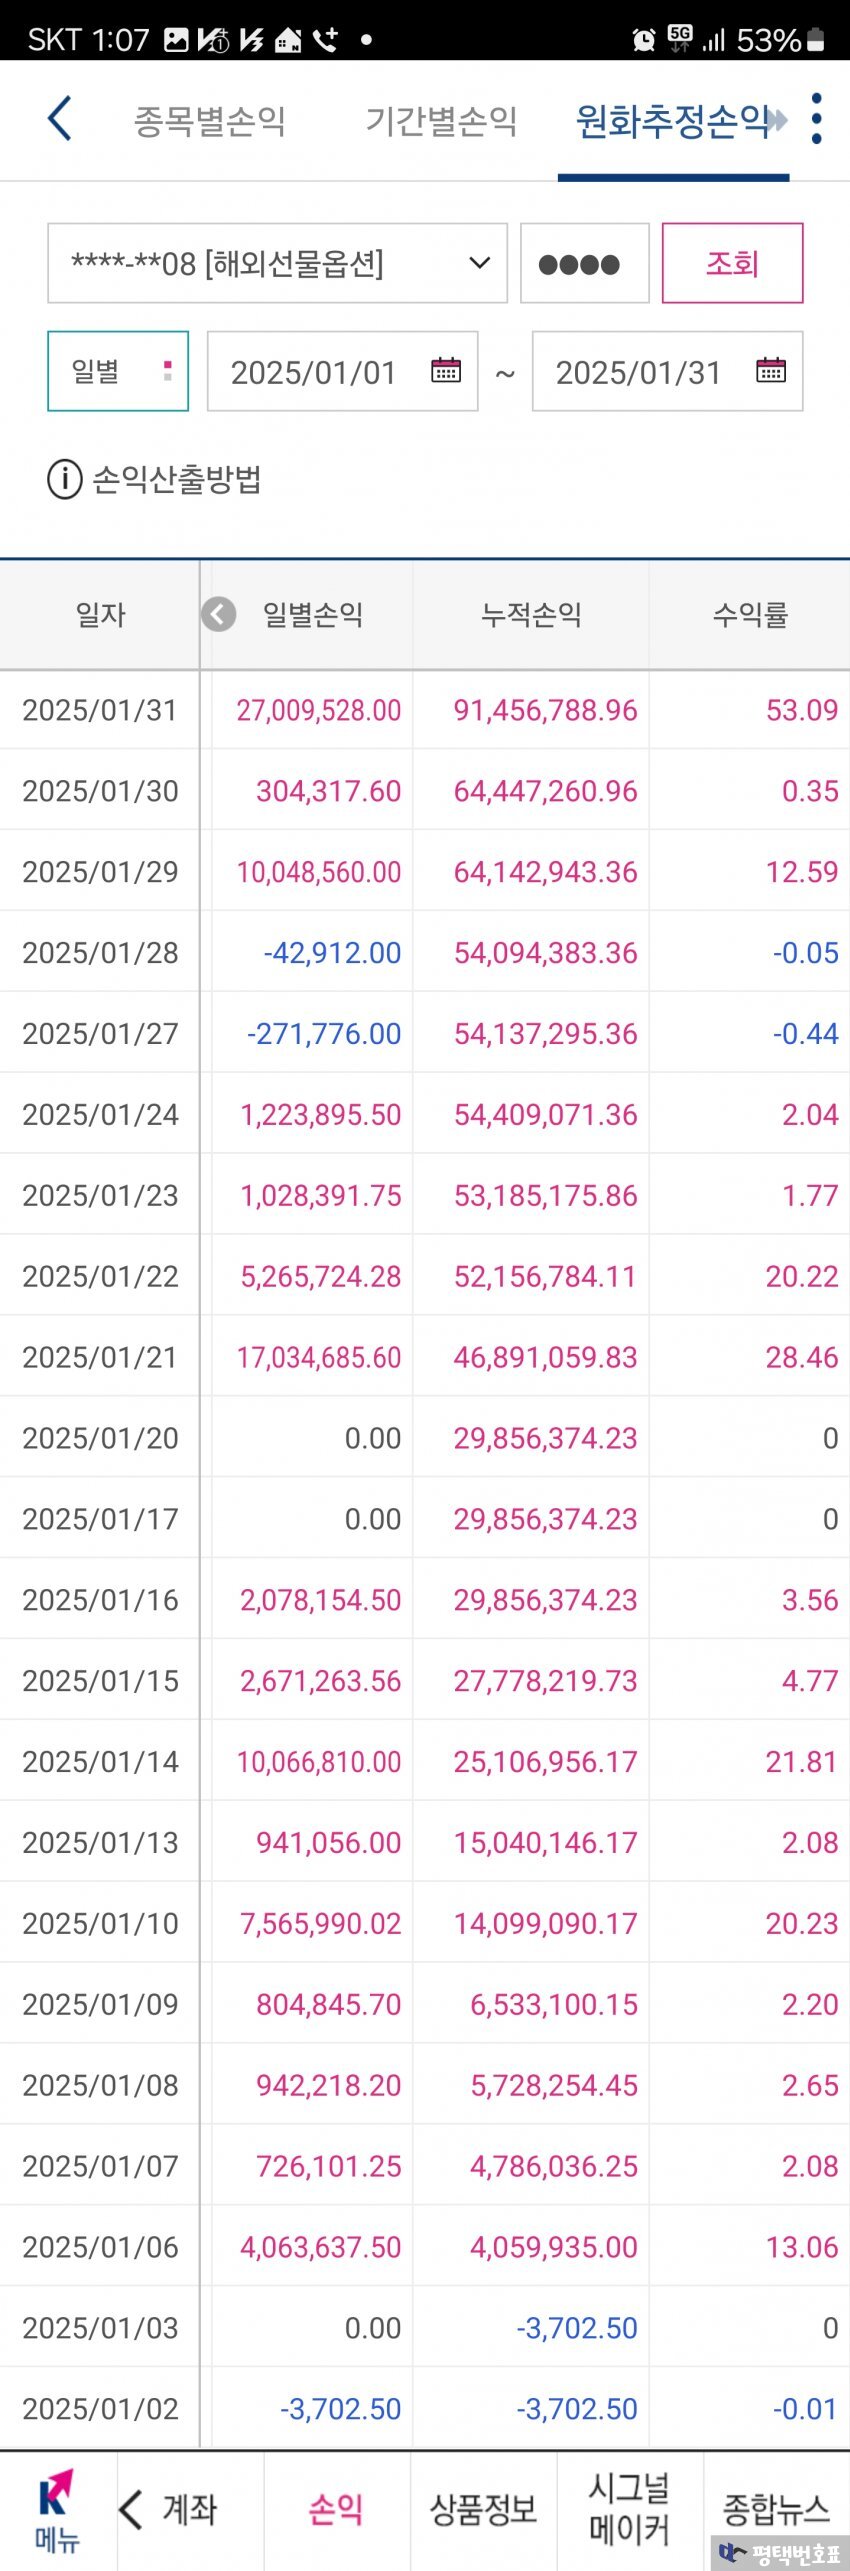Select the 2025/01/31 table row
The height and width of the screenshot is (2571, 850).
pyautogui.click(x=425, y=710)
